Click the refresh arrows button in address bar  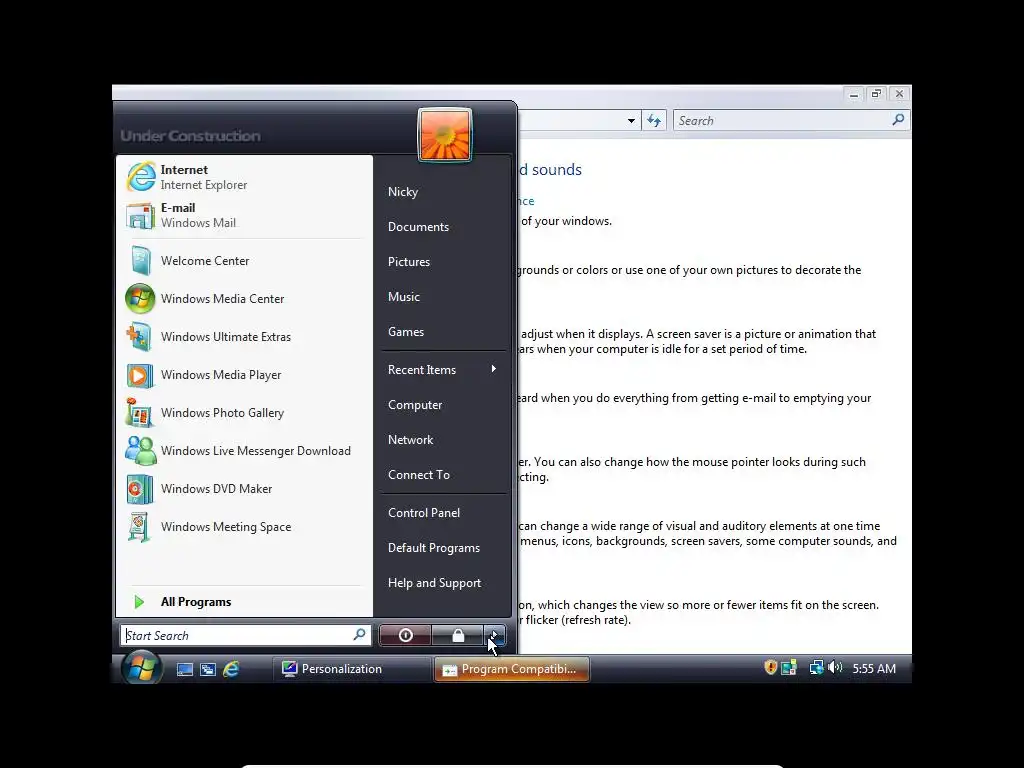[x=654, y=120]
